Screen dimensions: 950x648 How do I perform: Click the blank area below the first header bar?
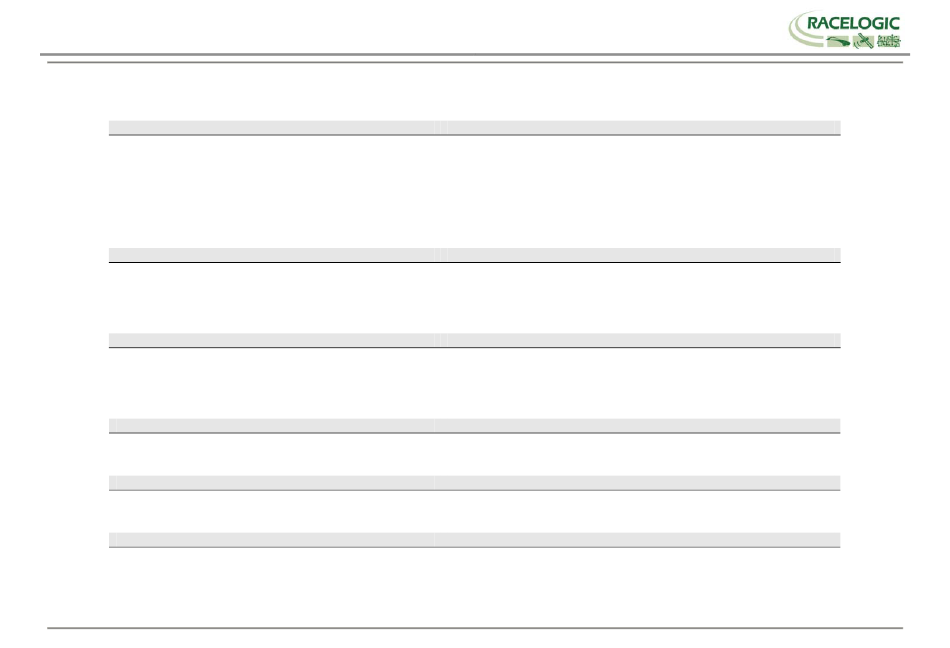475,191
